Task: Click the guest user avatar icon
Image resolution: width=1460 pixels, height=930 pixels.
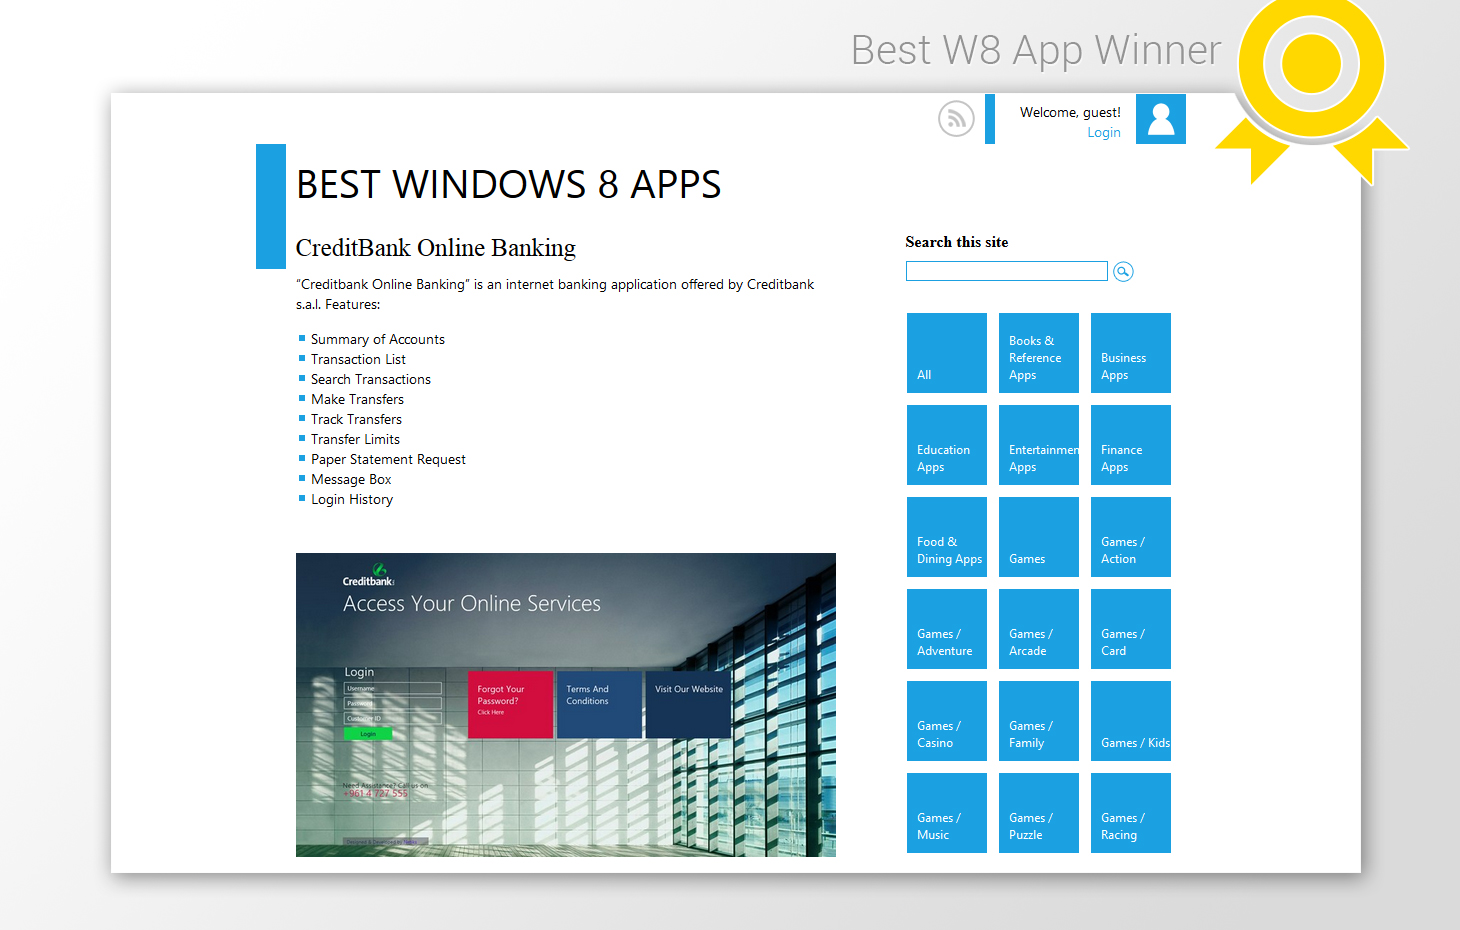Action: (1161, 119)
